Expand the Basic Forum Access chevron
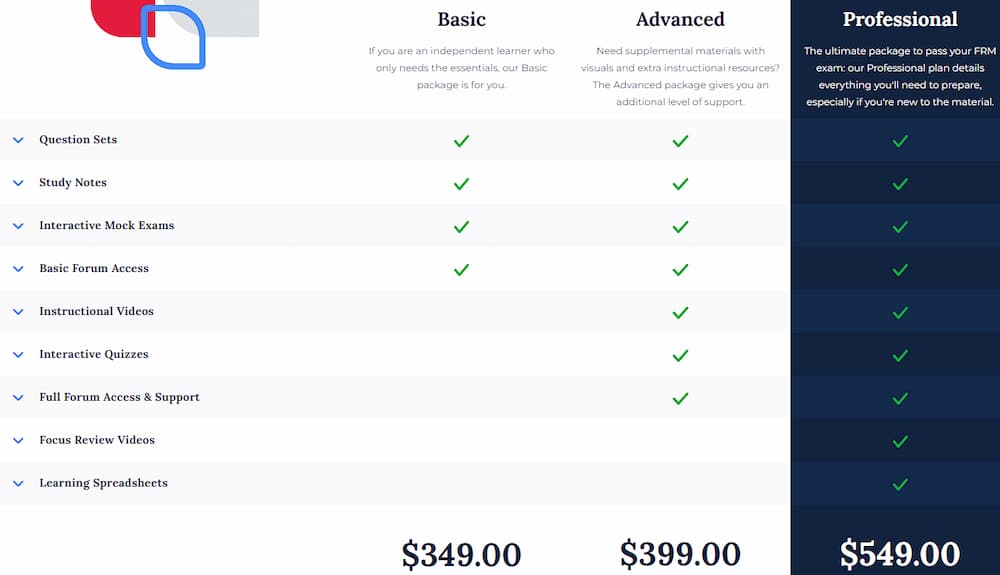This screenshot has width=1000, height=575. 18,269
